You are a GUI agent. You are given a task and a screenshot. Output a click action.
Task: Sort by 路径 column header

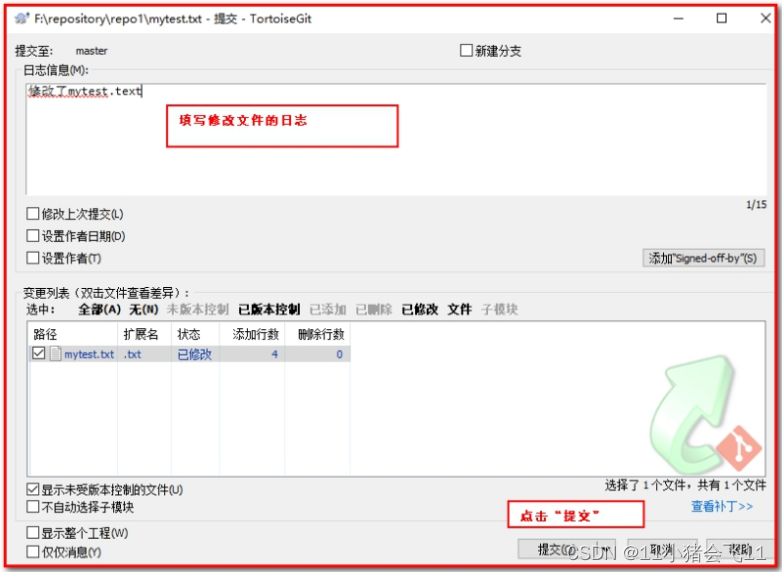(x=73, y=334)
